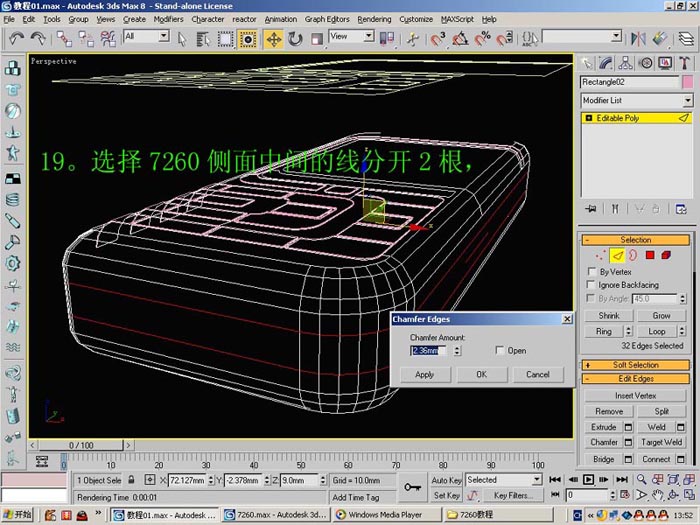Pick the Rectangular Selection Region tool

[225, 39]
